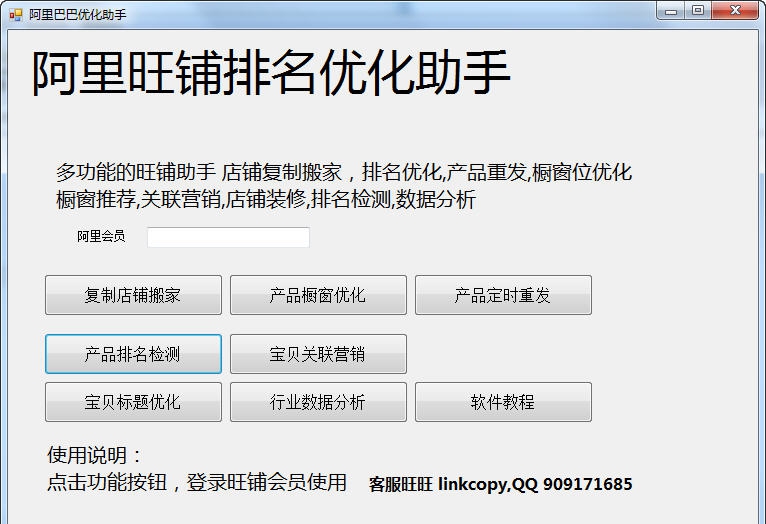The width and height of the screenshot is (766, 524).
Task: Click the 橱窗推荐,关联营销 description line
Action: click(266, 199)
